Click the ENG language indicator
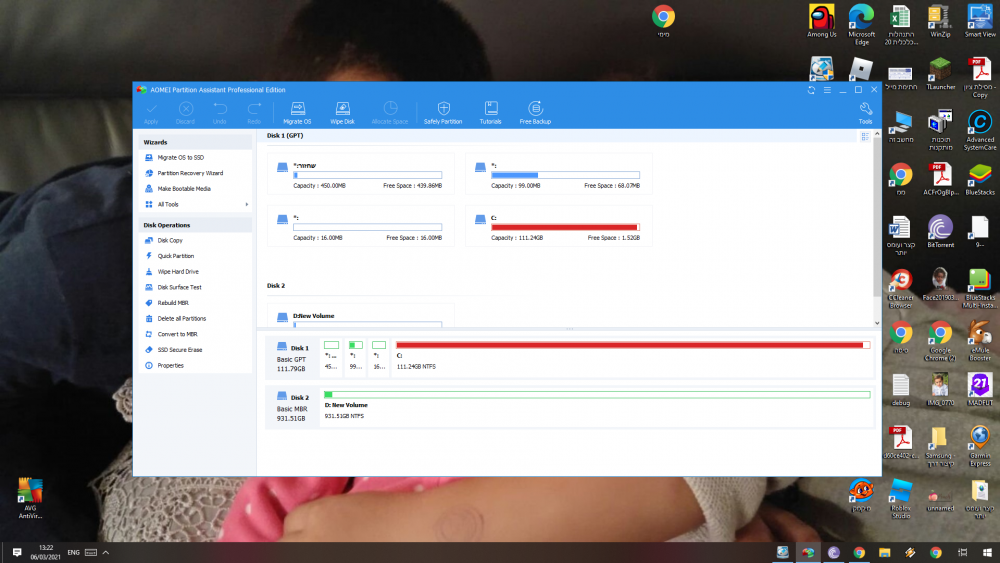Screen dimensions: 1000x563 pos(73,553)
